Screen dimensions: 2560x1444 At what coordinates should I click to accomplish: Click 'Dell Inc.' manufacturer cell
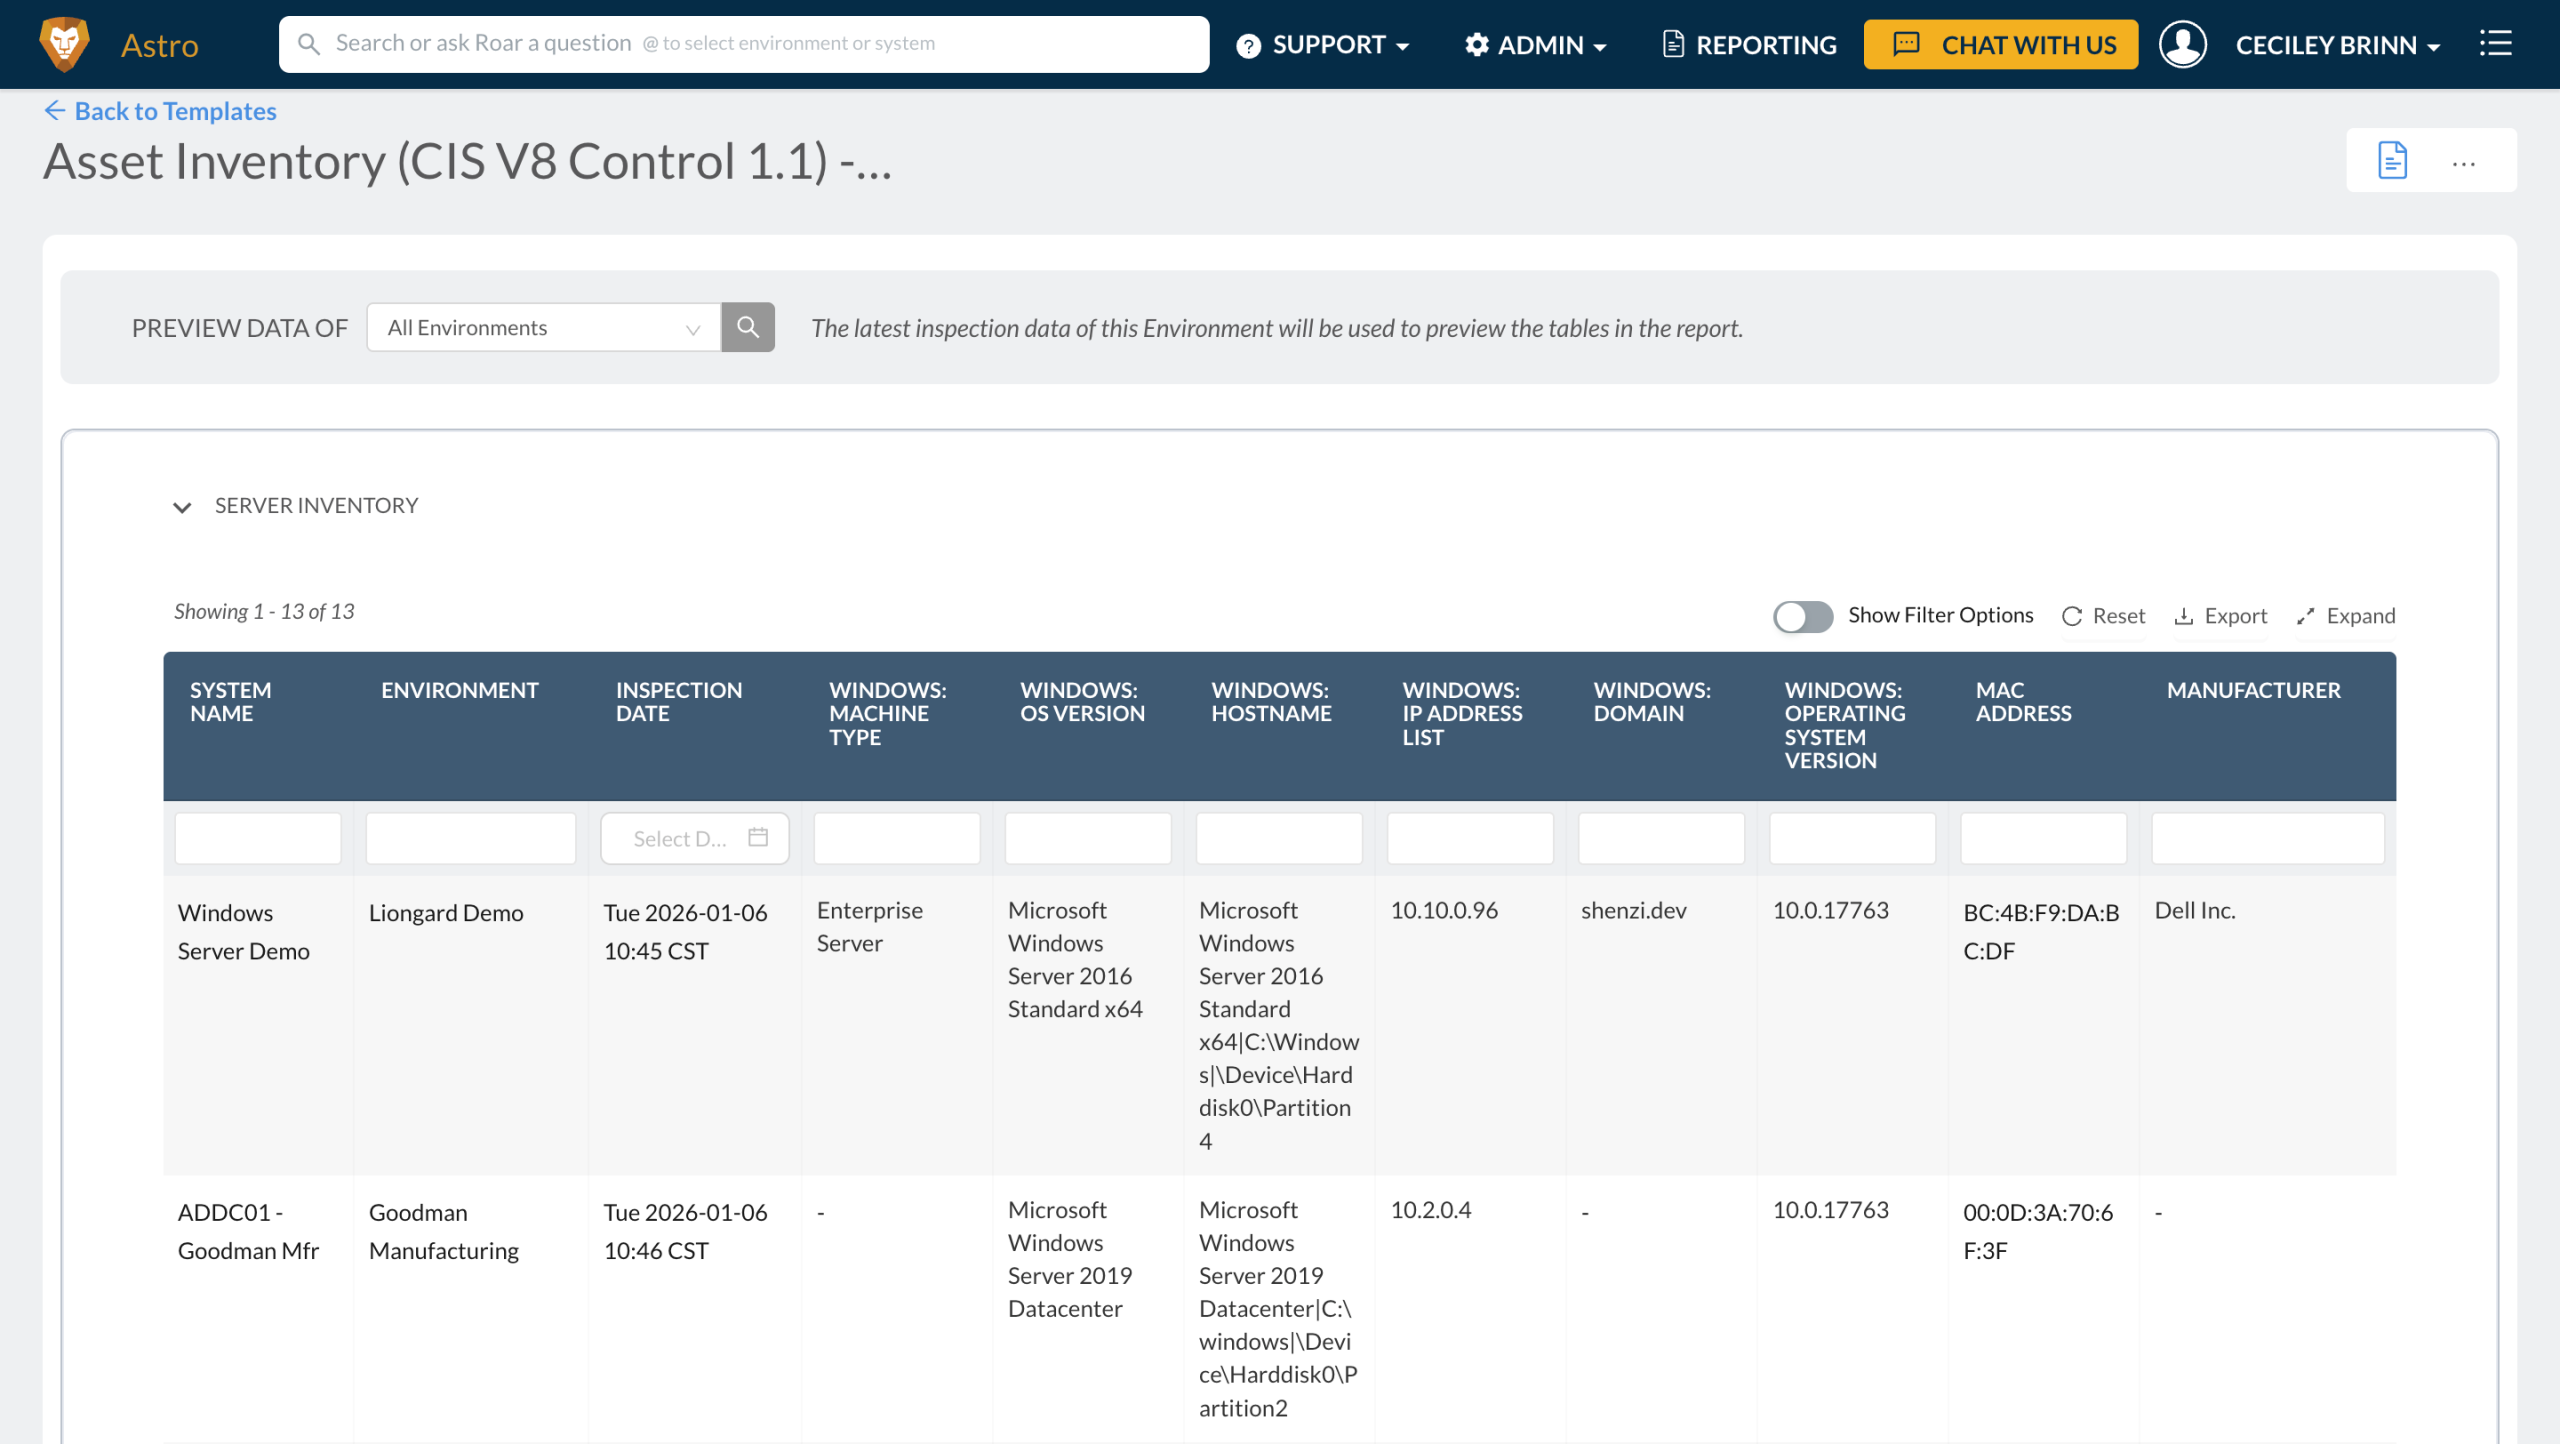coord(2195,910)
